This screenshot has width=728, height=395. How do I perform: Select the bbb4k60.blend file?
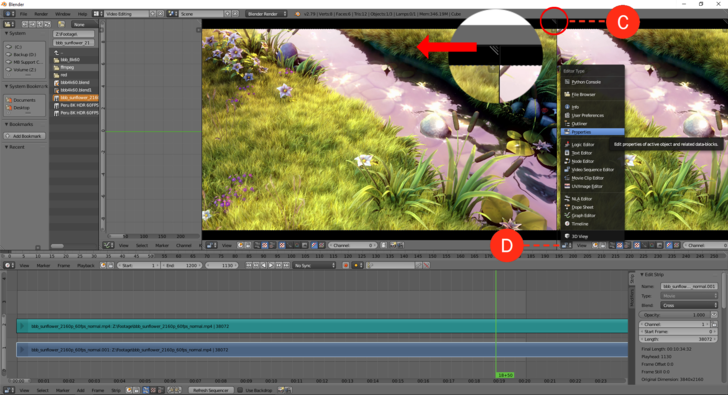pos(74,82)
